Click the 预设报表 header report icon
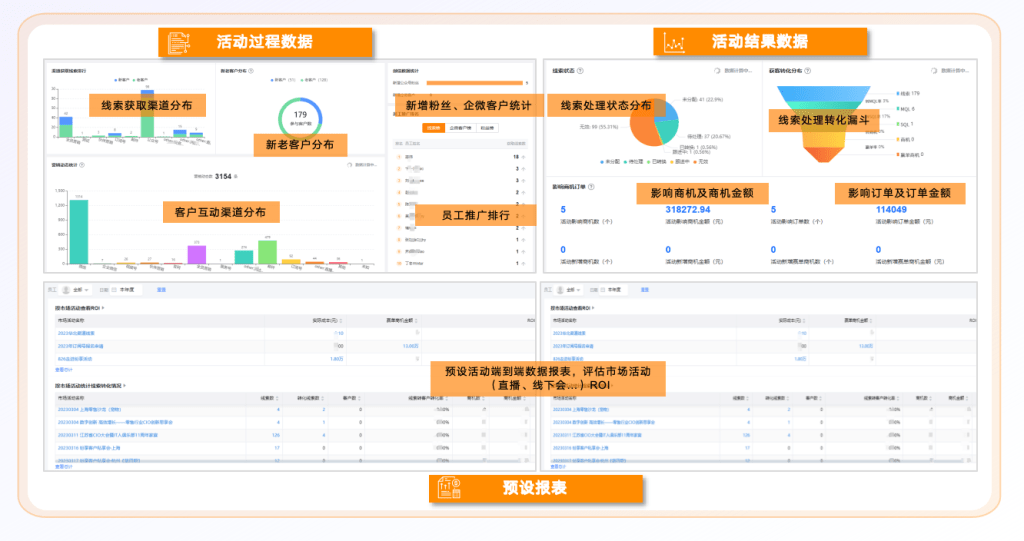 [446, 489]
